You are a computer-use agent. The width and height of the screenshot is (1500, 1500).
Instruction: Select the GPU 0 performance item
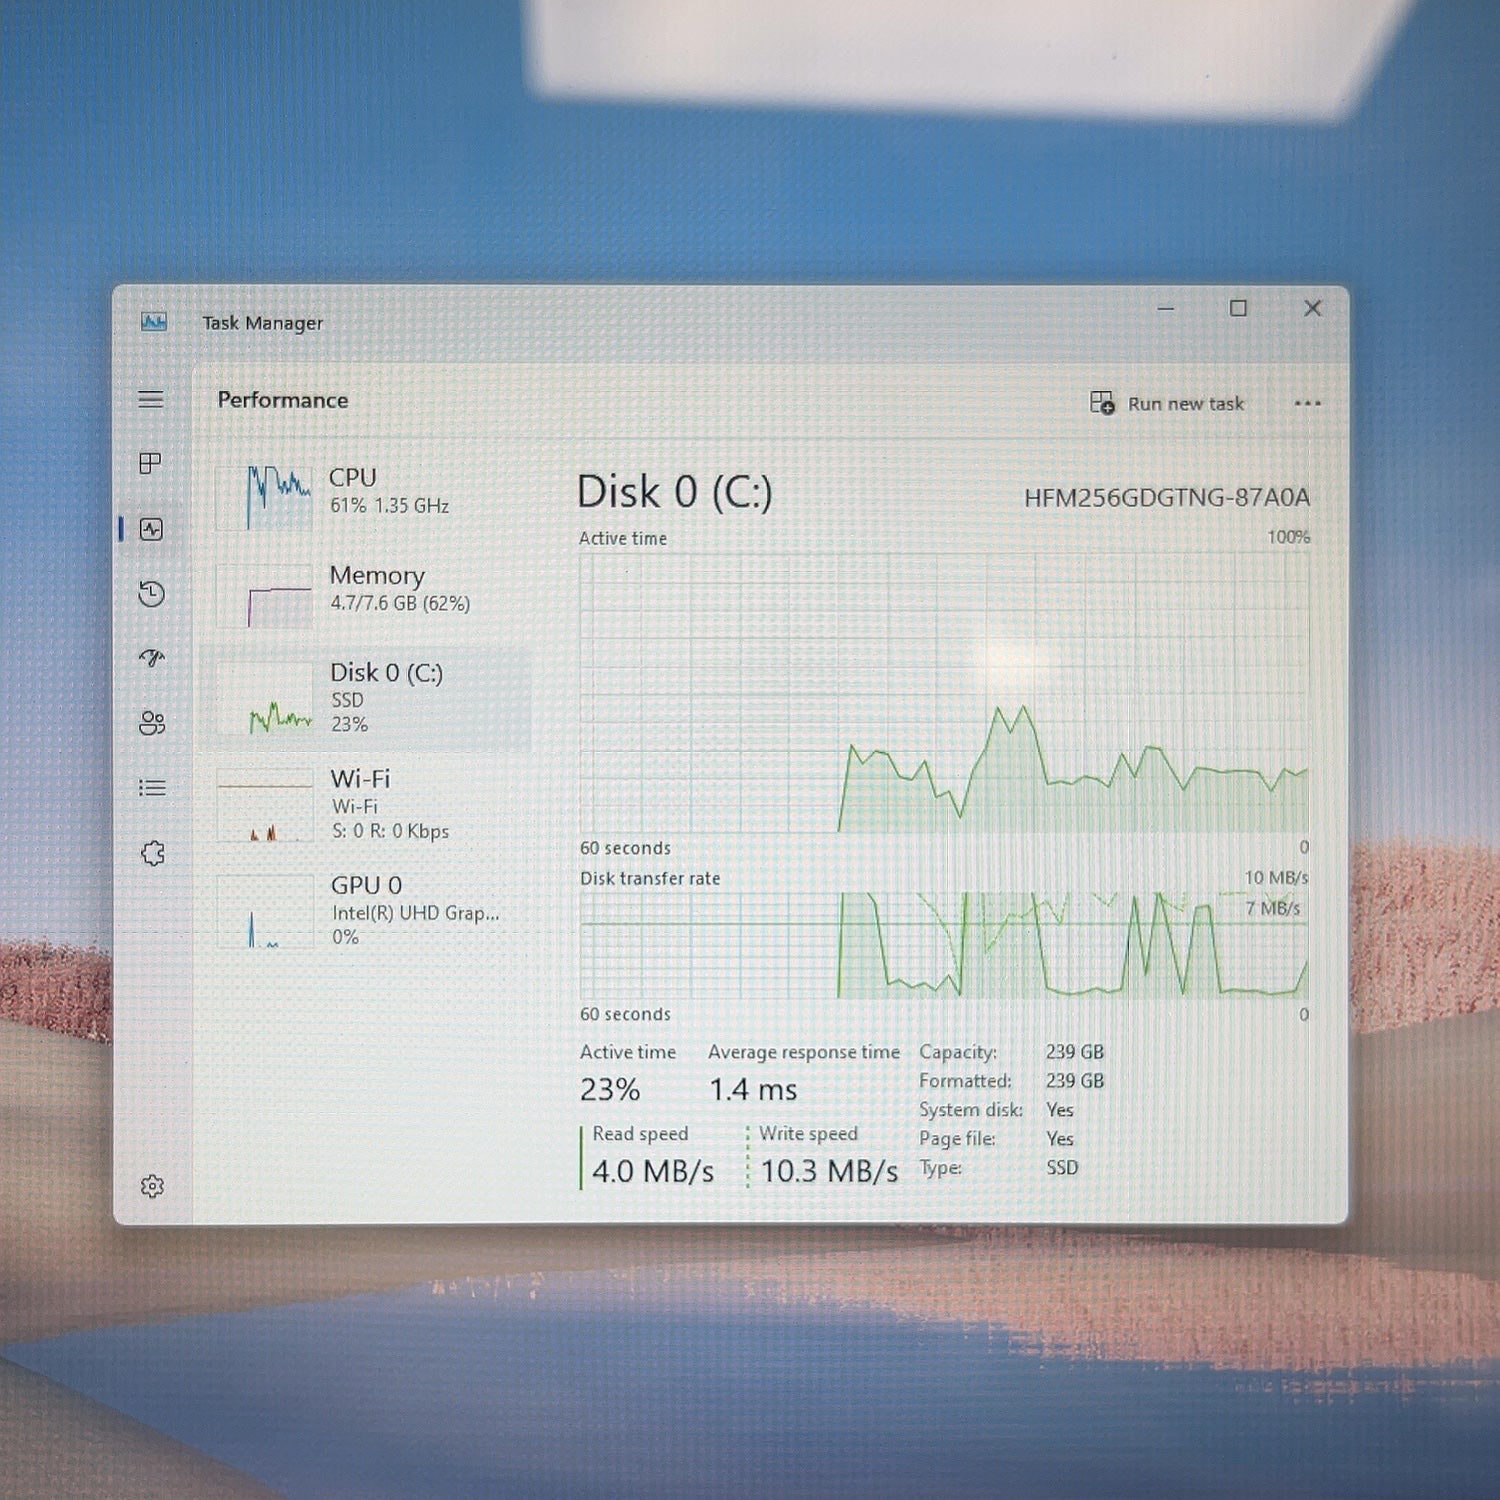coord(366,911)
